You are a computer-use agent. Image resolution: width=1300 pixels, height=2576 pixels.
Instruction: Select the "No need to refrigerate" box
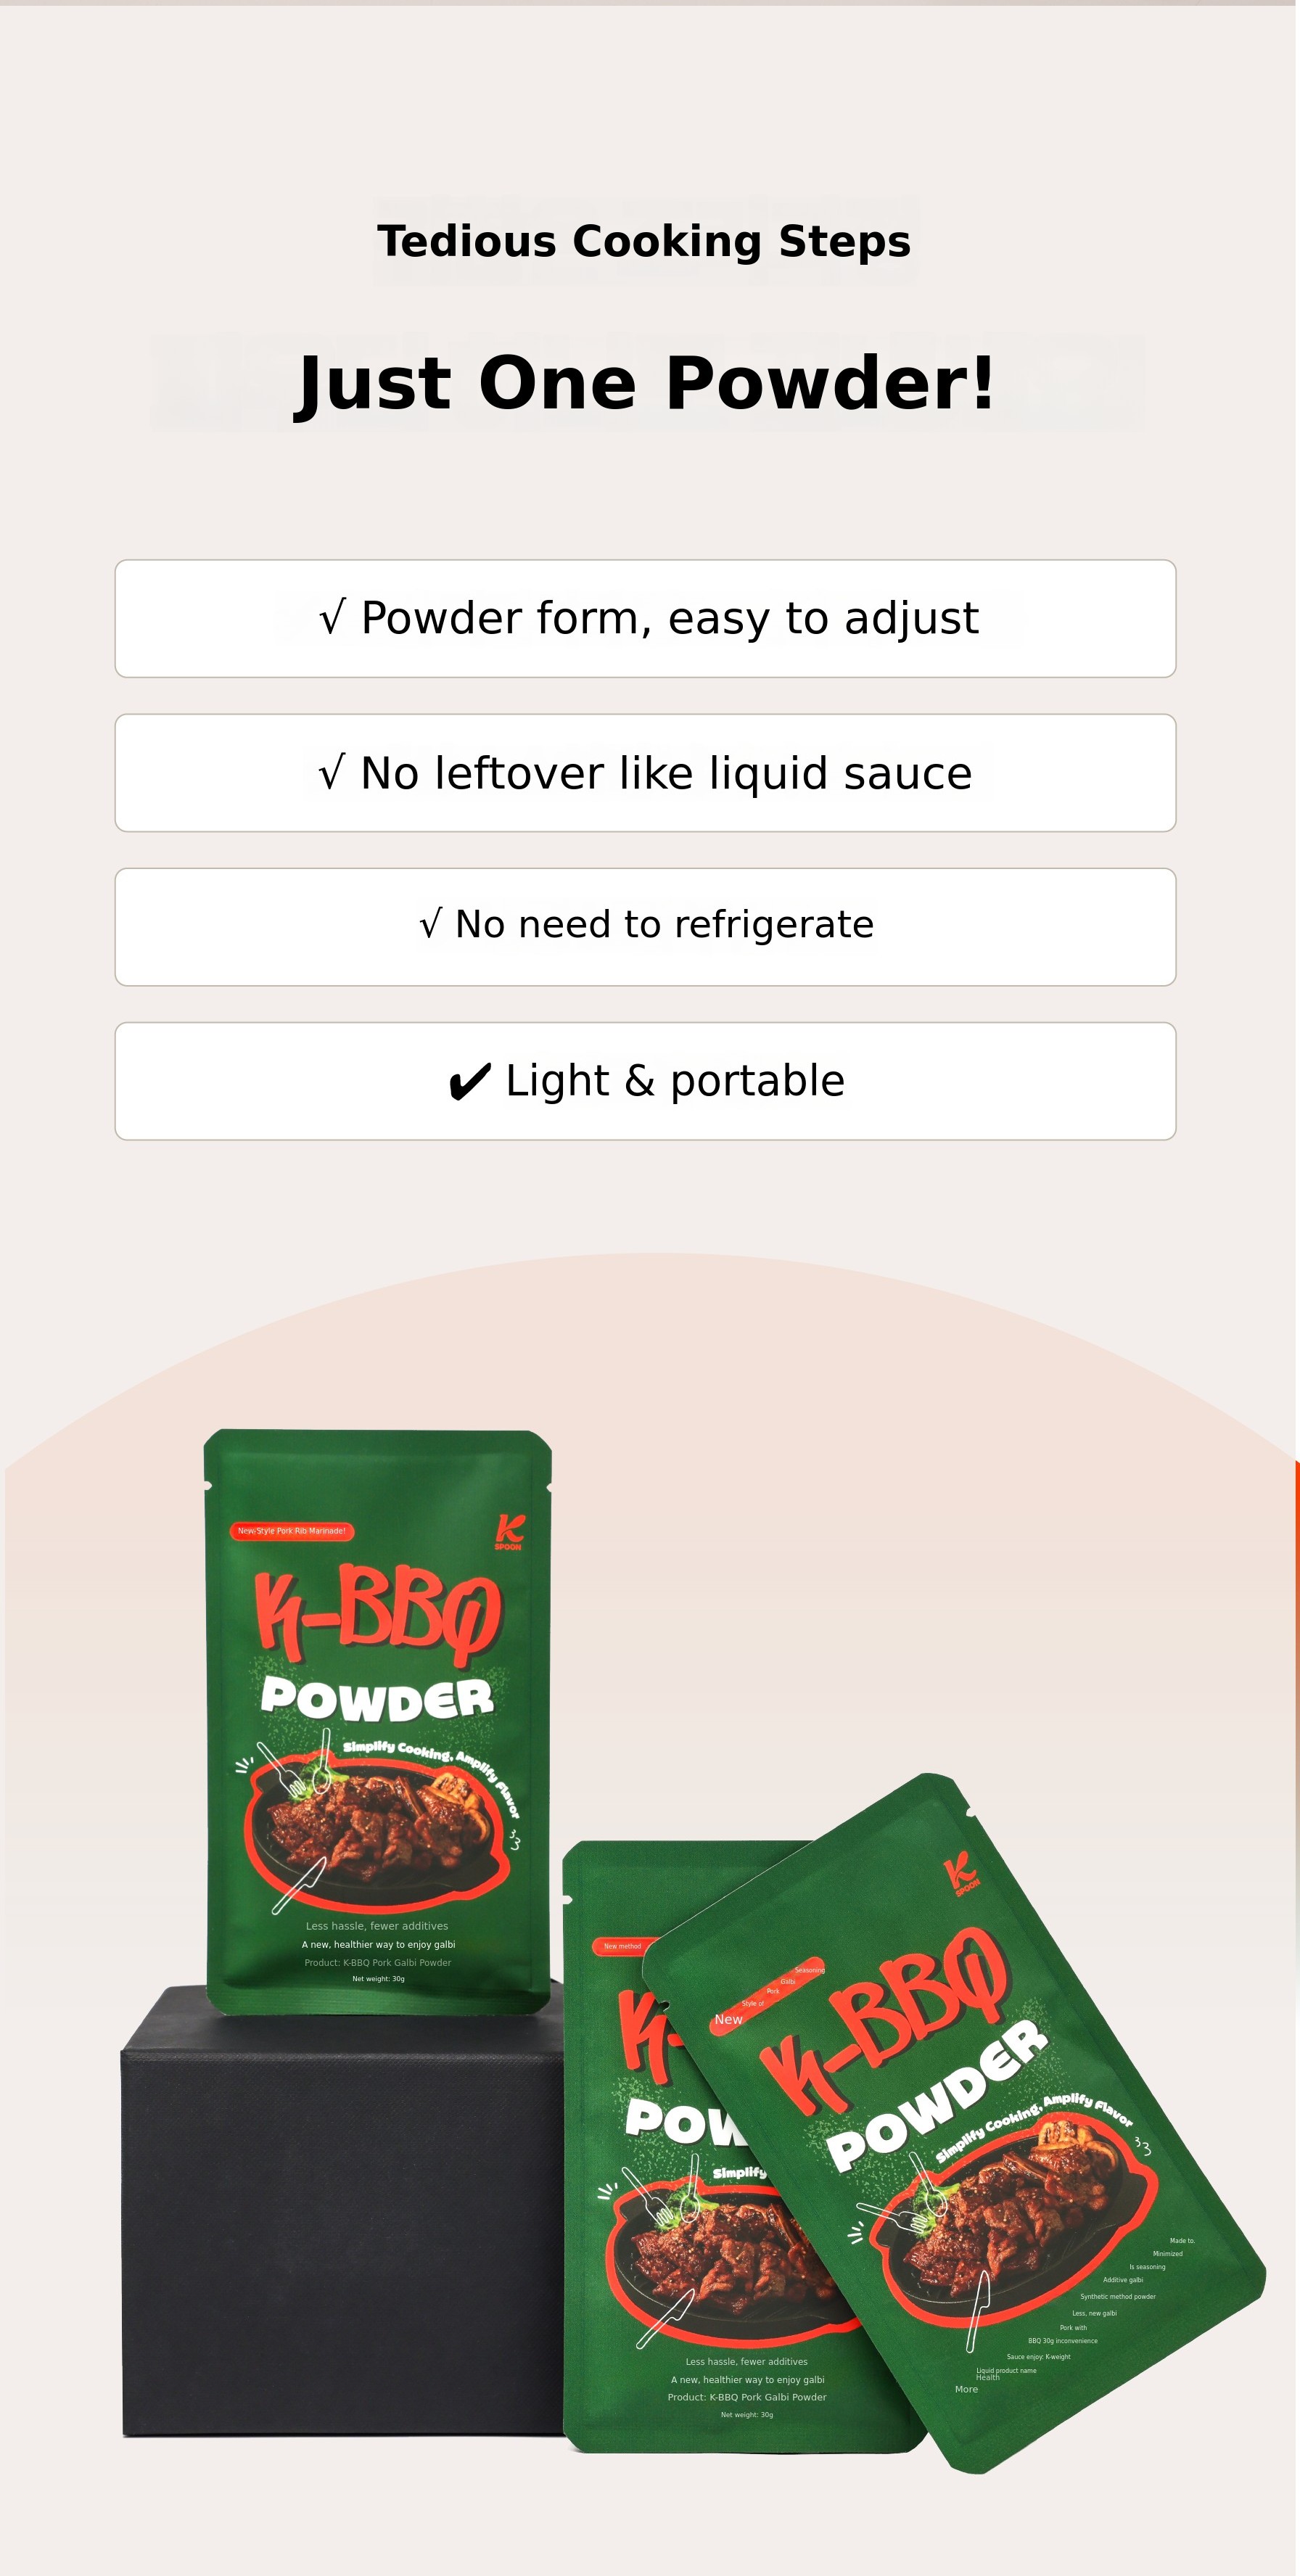pos(645,927)
